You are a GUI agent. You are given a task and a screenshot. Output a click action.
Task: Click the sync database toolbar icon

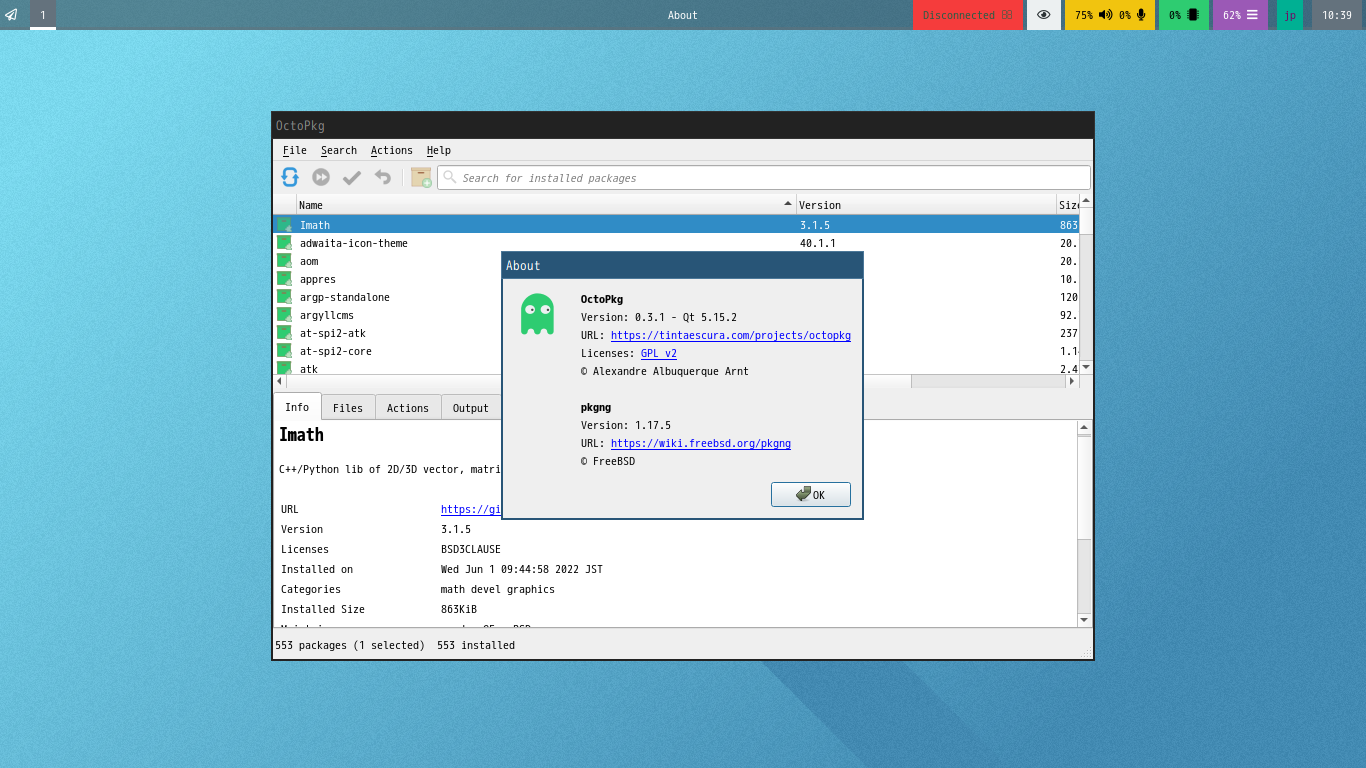point(290,177)
